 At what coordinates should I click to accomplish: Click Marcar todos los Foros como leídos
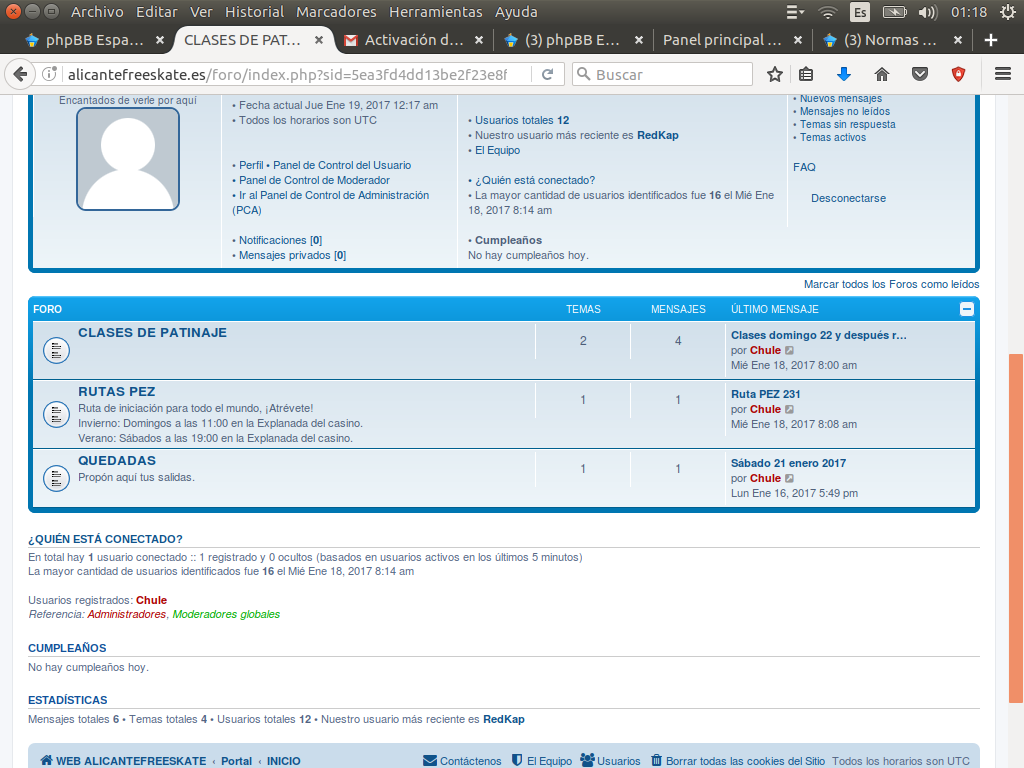click(x=891, y=284)
